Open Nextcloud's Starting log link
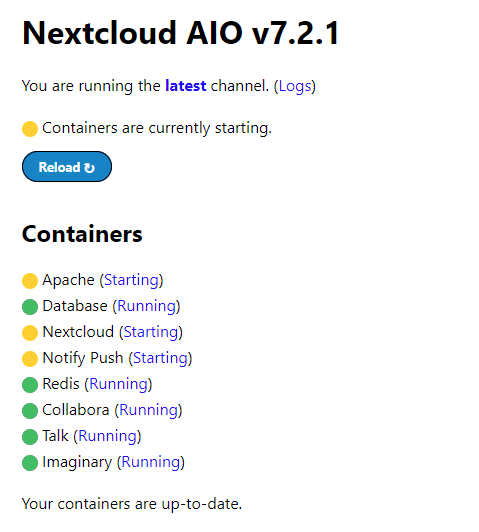 [151, 332]
